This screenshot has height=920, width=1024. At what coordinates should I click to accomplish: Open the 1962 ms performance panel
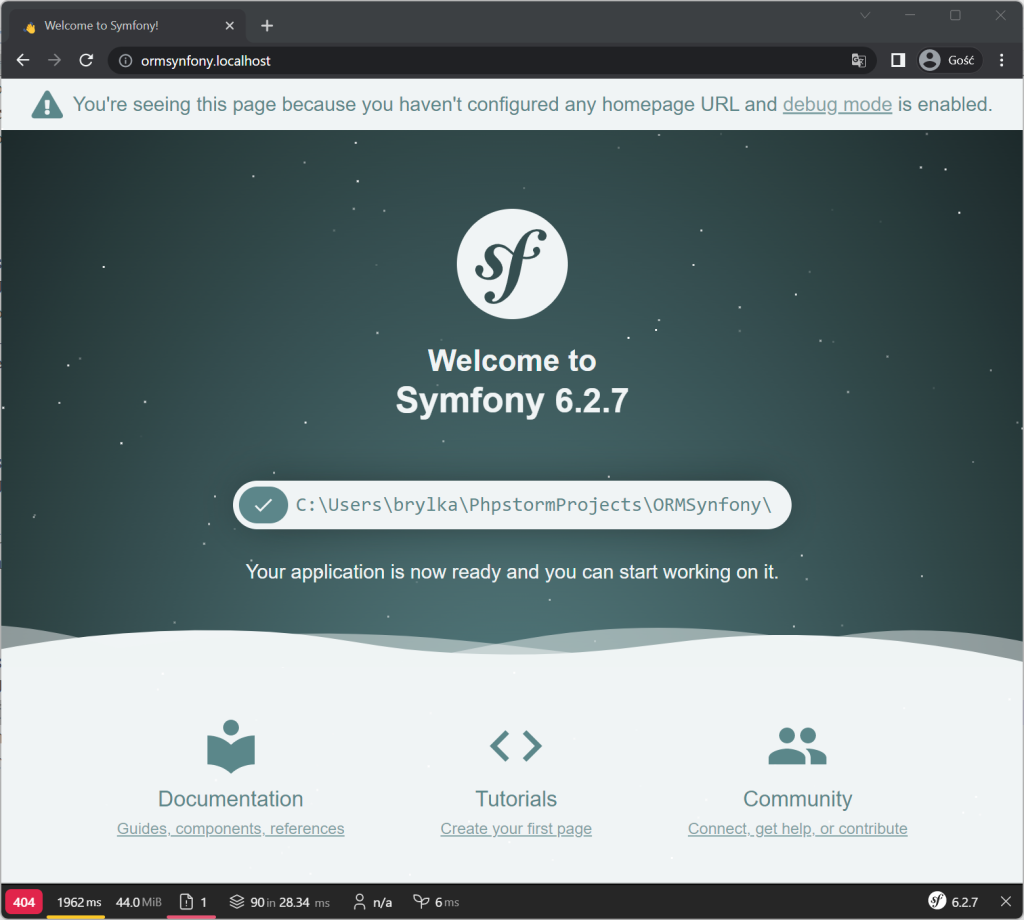76,902
